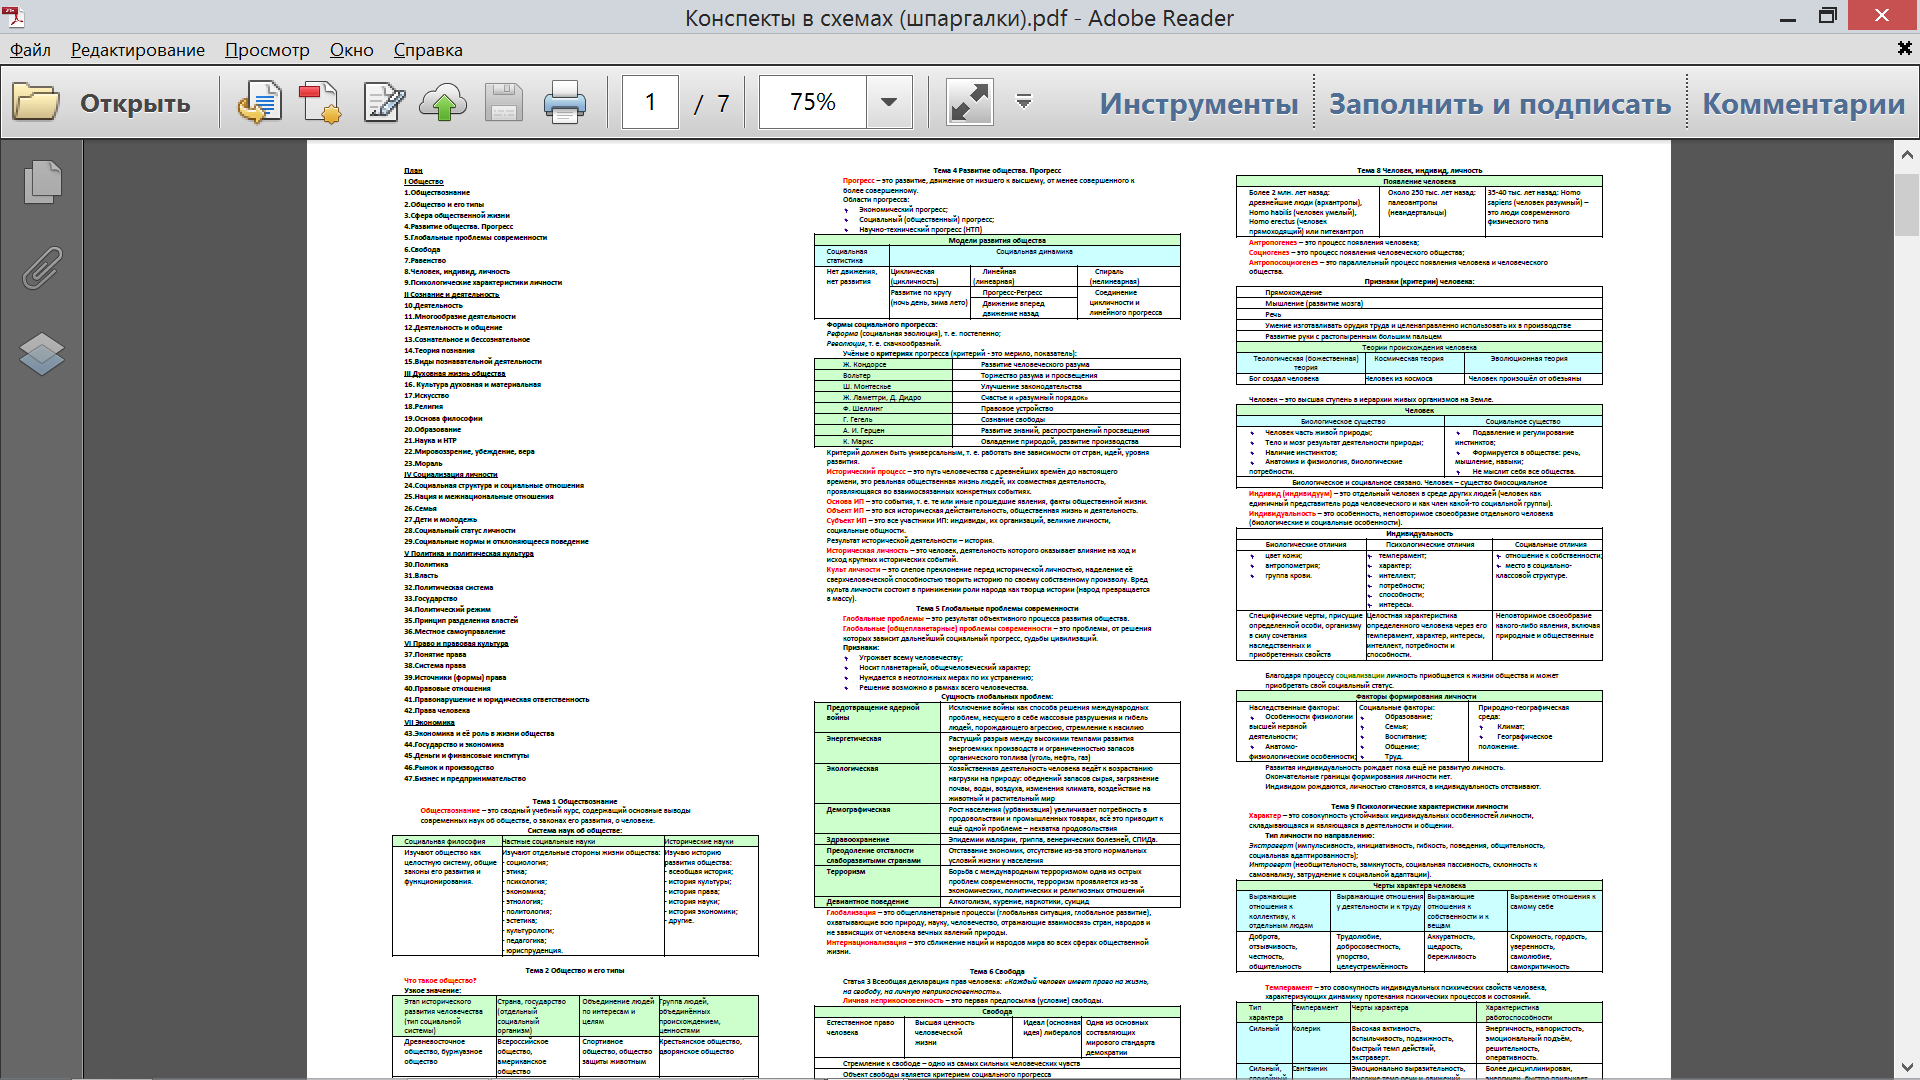Image resolution: width=1920 pixels, height=1080 pixels.
Task: Click the upload to cloud icon
Action: tap(443, 102)
